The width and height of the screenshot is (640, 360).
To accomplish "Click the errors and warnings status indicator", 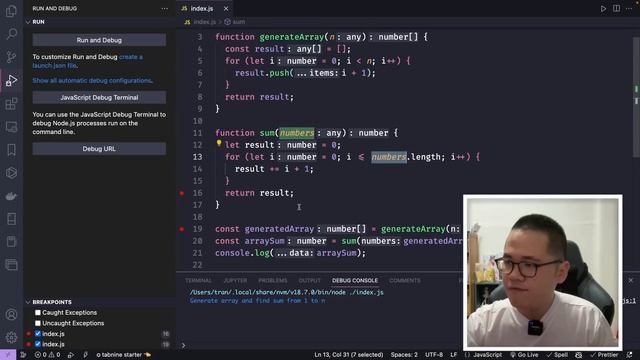I will [47, 355].
